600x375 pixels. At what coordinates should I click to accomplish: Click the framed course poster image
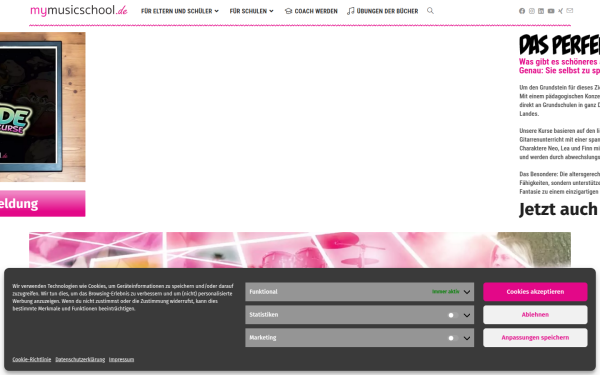point(42,107)
